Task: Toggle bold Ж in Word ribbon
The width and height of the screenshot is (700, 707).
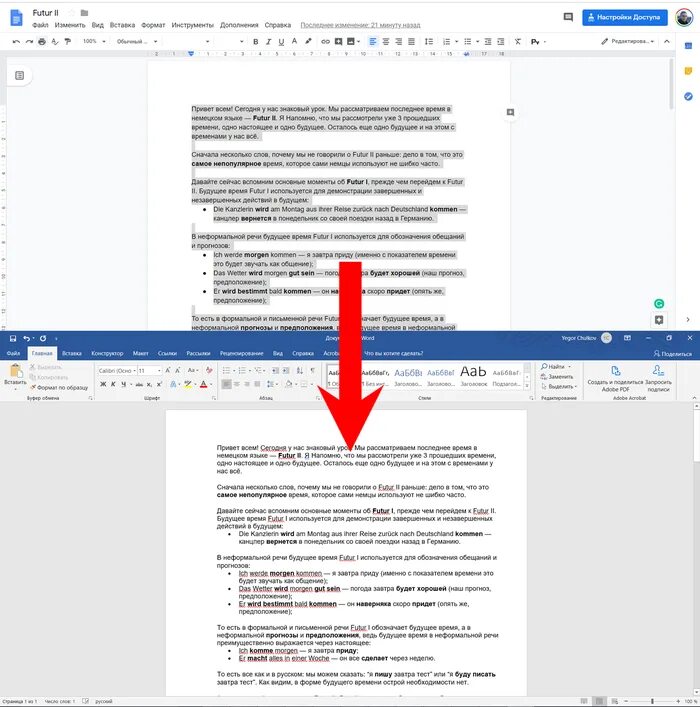Action: pos(103,384)
